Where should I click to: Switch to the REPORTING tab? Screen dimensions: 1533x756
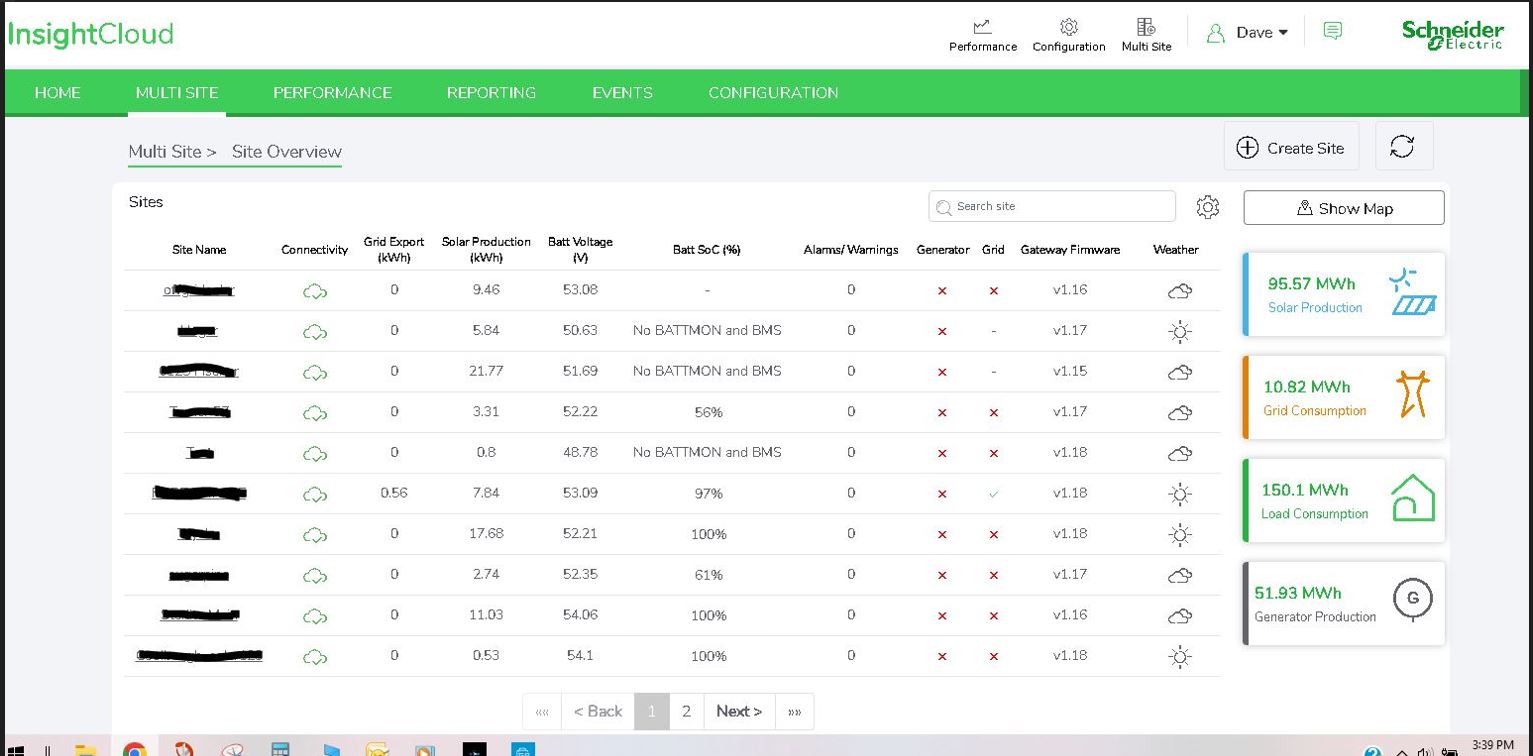[491, 93]
